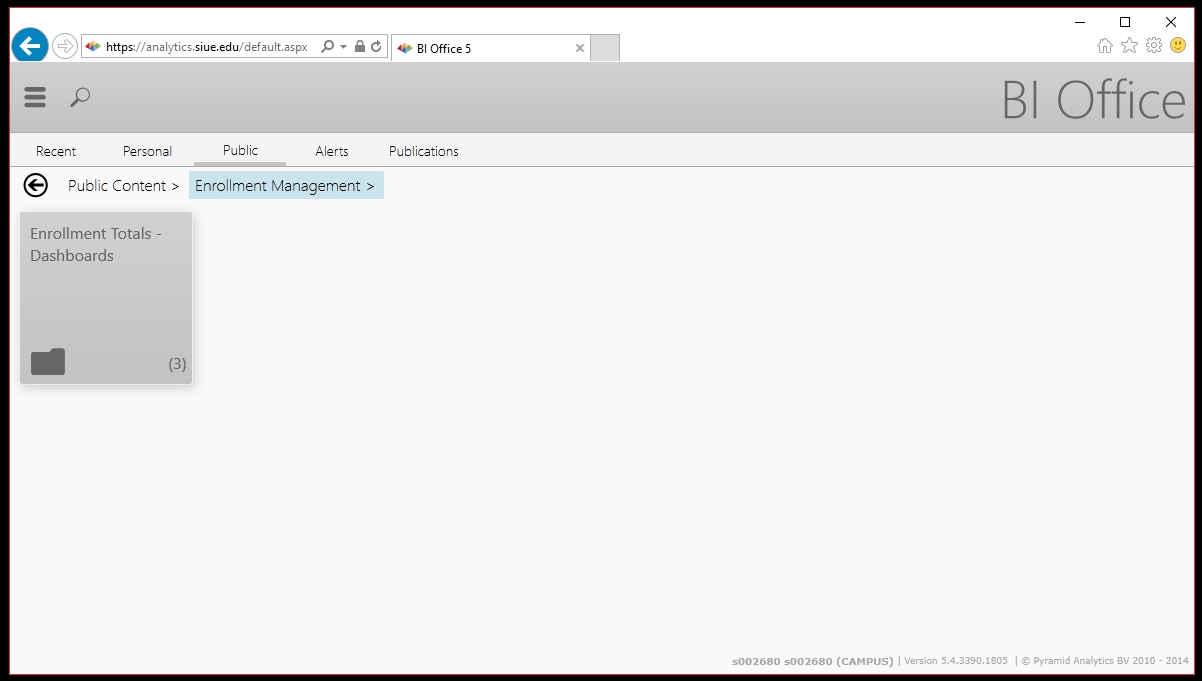Refresh the page with reload icon
This screenshot has height=681, width=1202.
376,47
